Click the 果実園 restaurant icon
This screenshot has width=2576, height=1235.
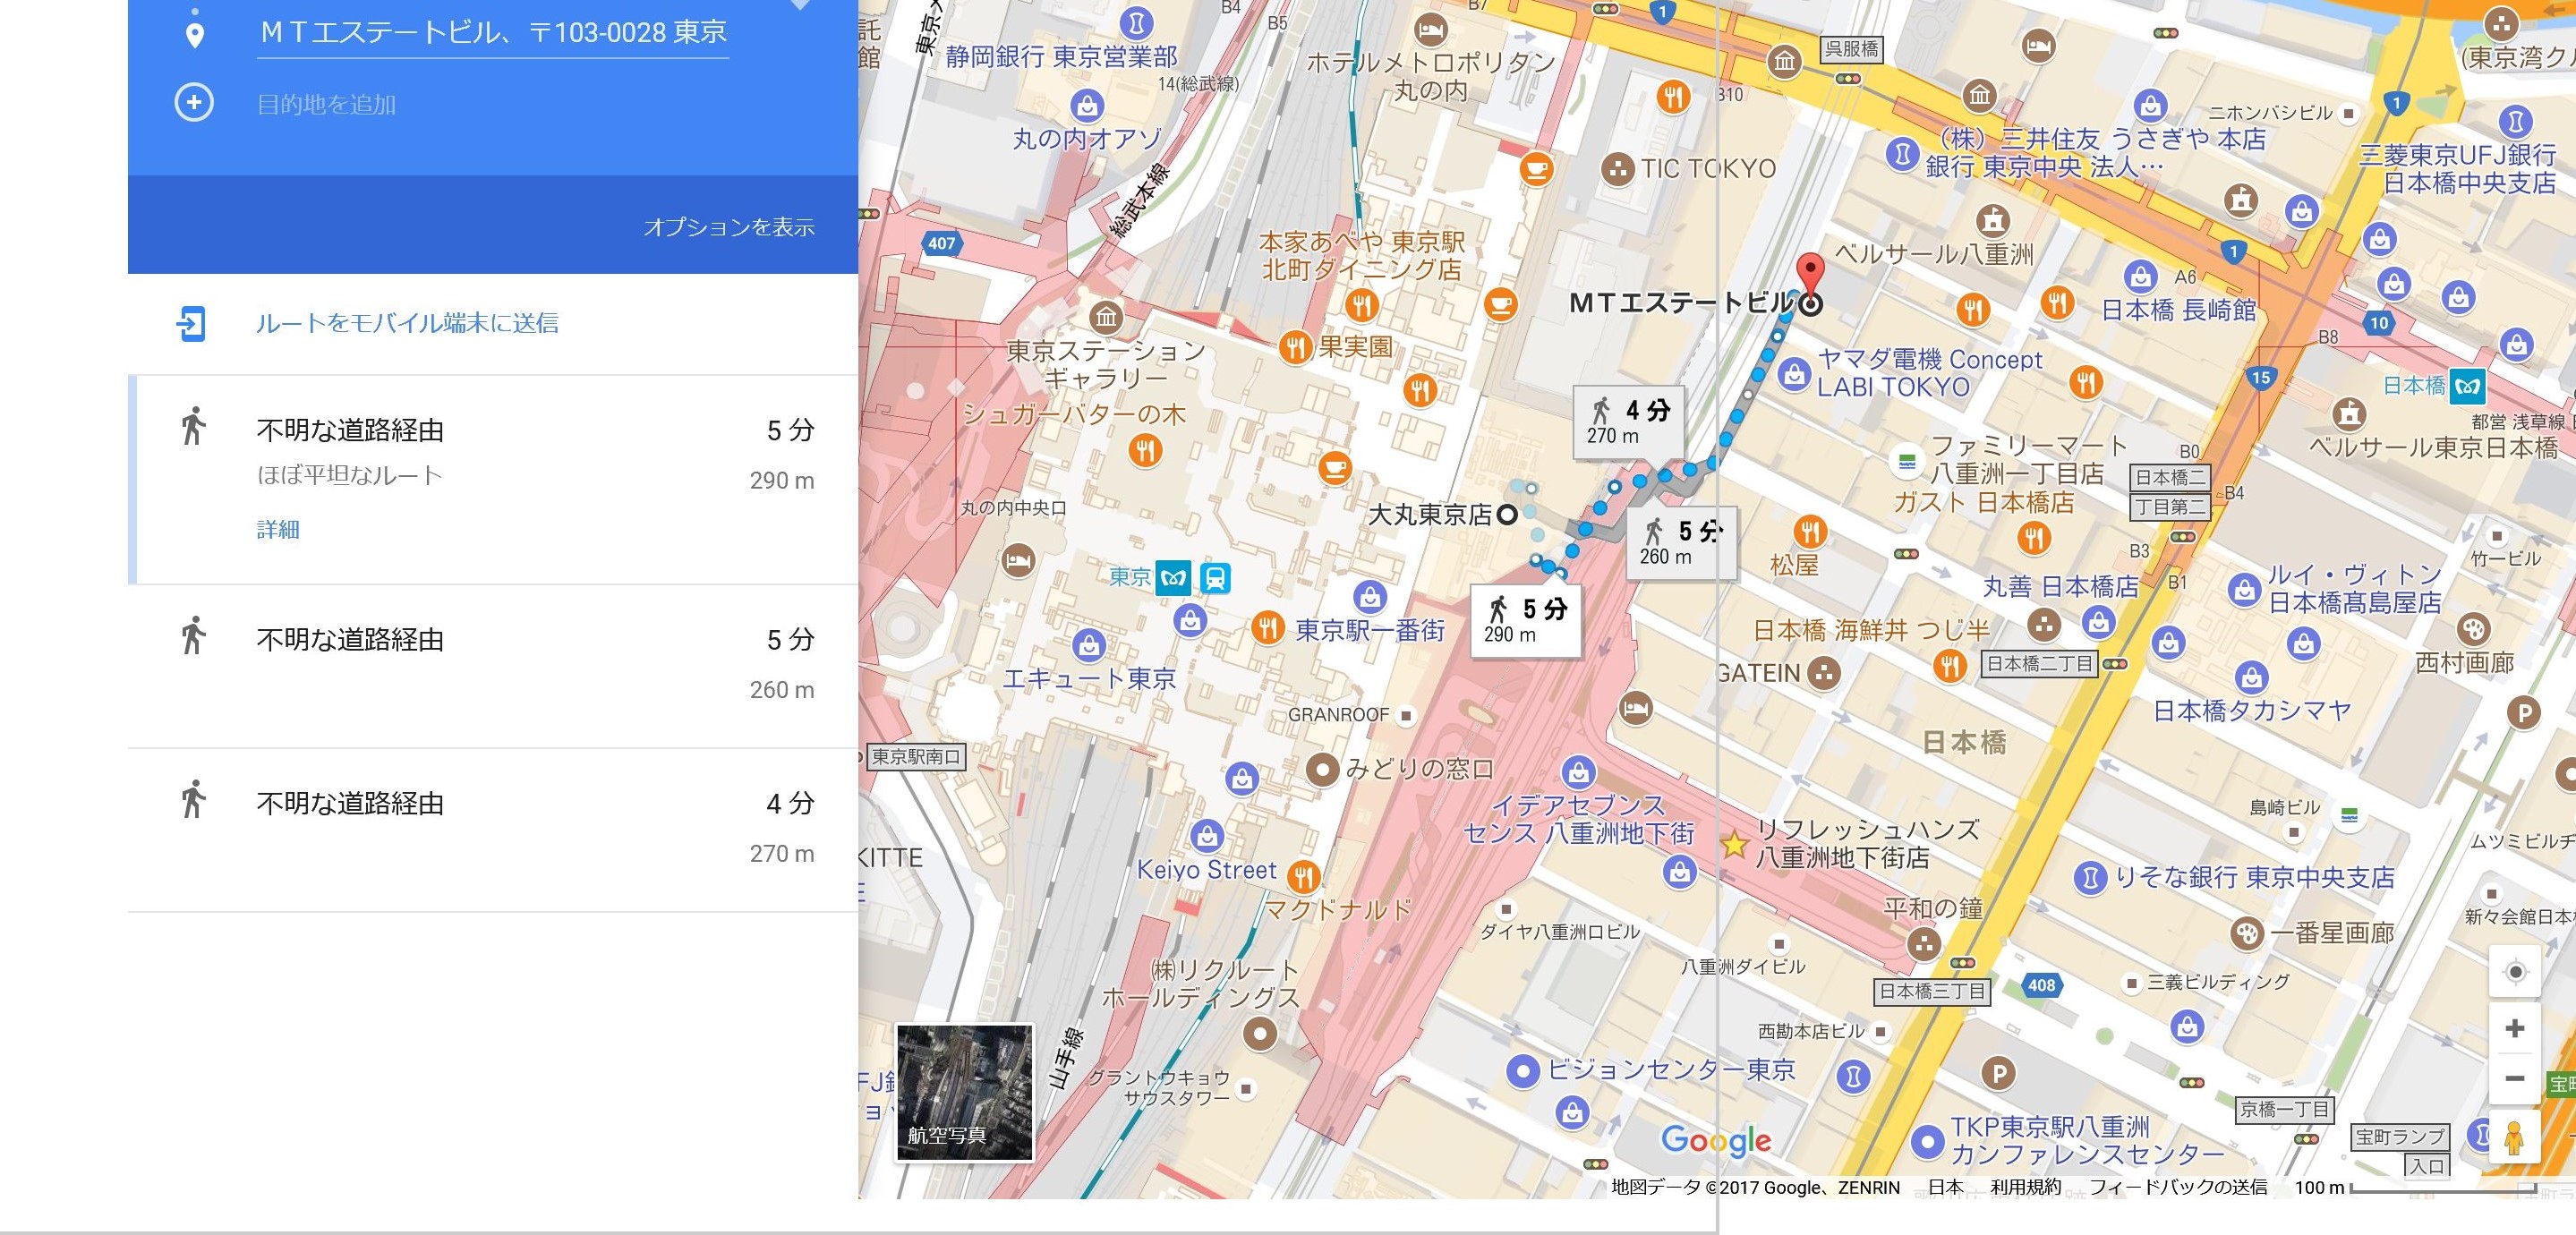[1295, 348]
